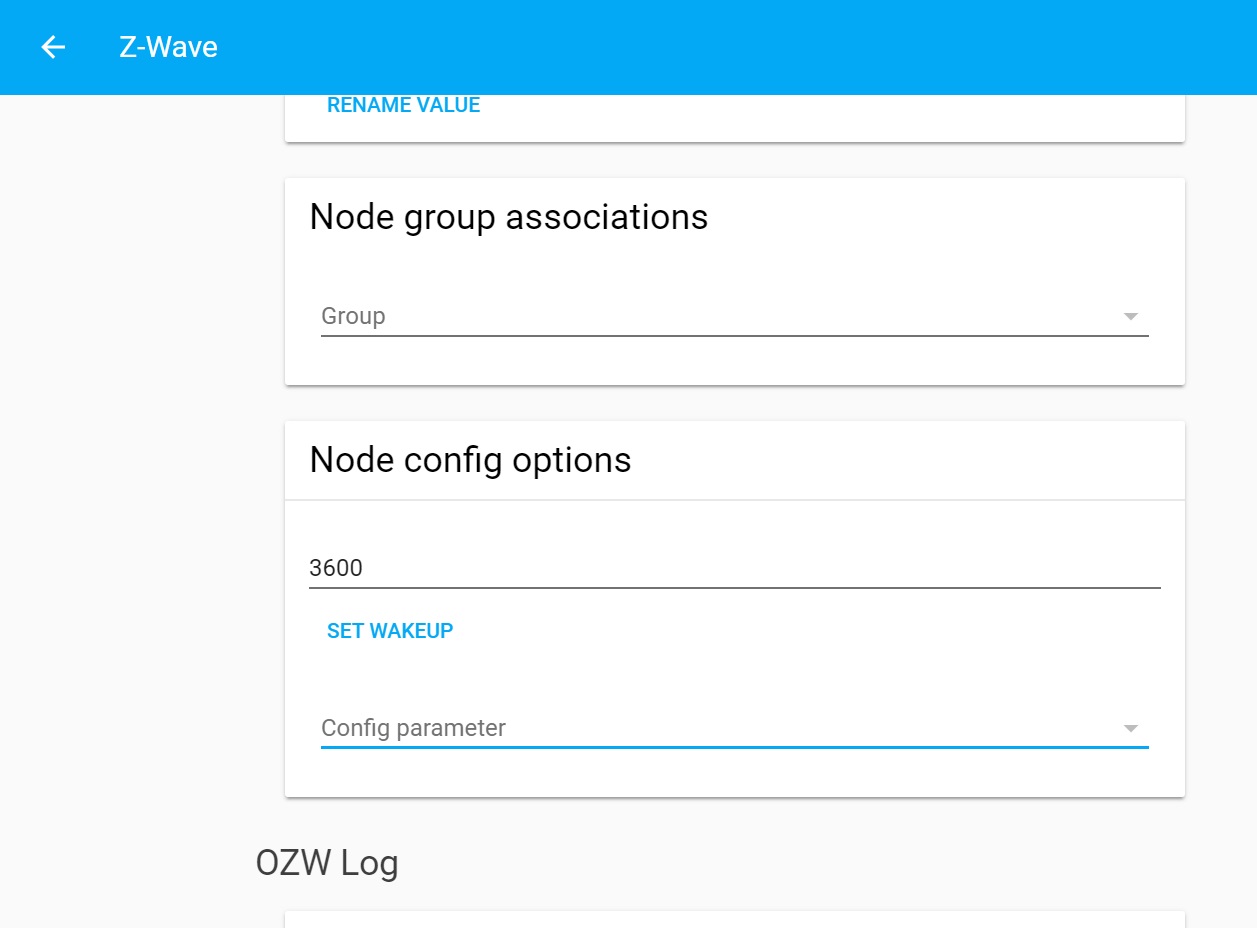1257x928 pixels.
Task: Click the Node group associations heading
Action: pos(509,217)
